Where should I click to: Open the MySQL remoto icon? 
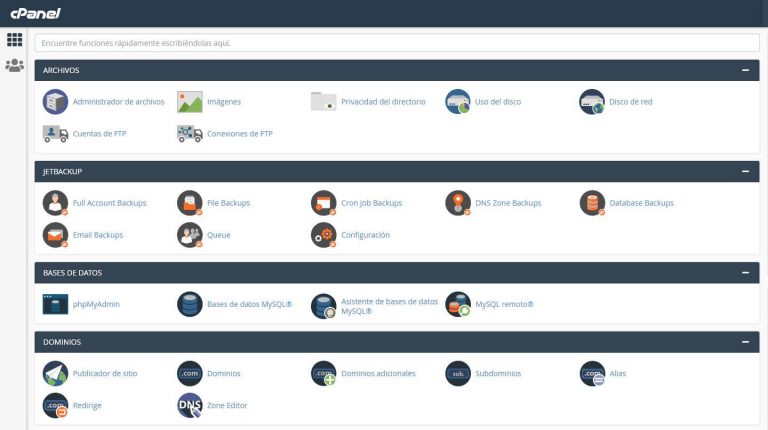[x=457, y=304]
